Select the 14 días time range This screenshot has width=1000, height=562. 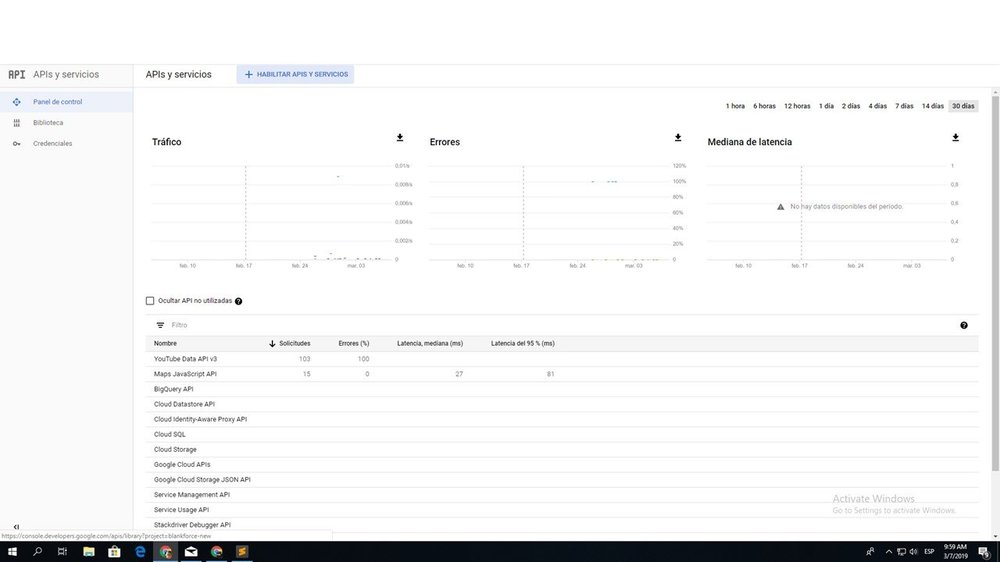(x=932, y=106)
